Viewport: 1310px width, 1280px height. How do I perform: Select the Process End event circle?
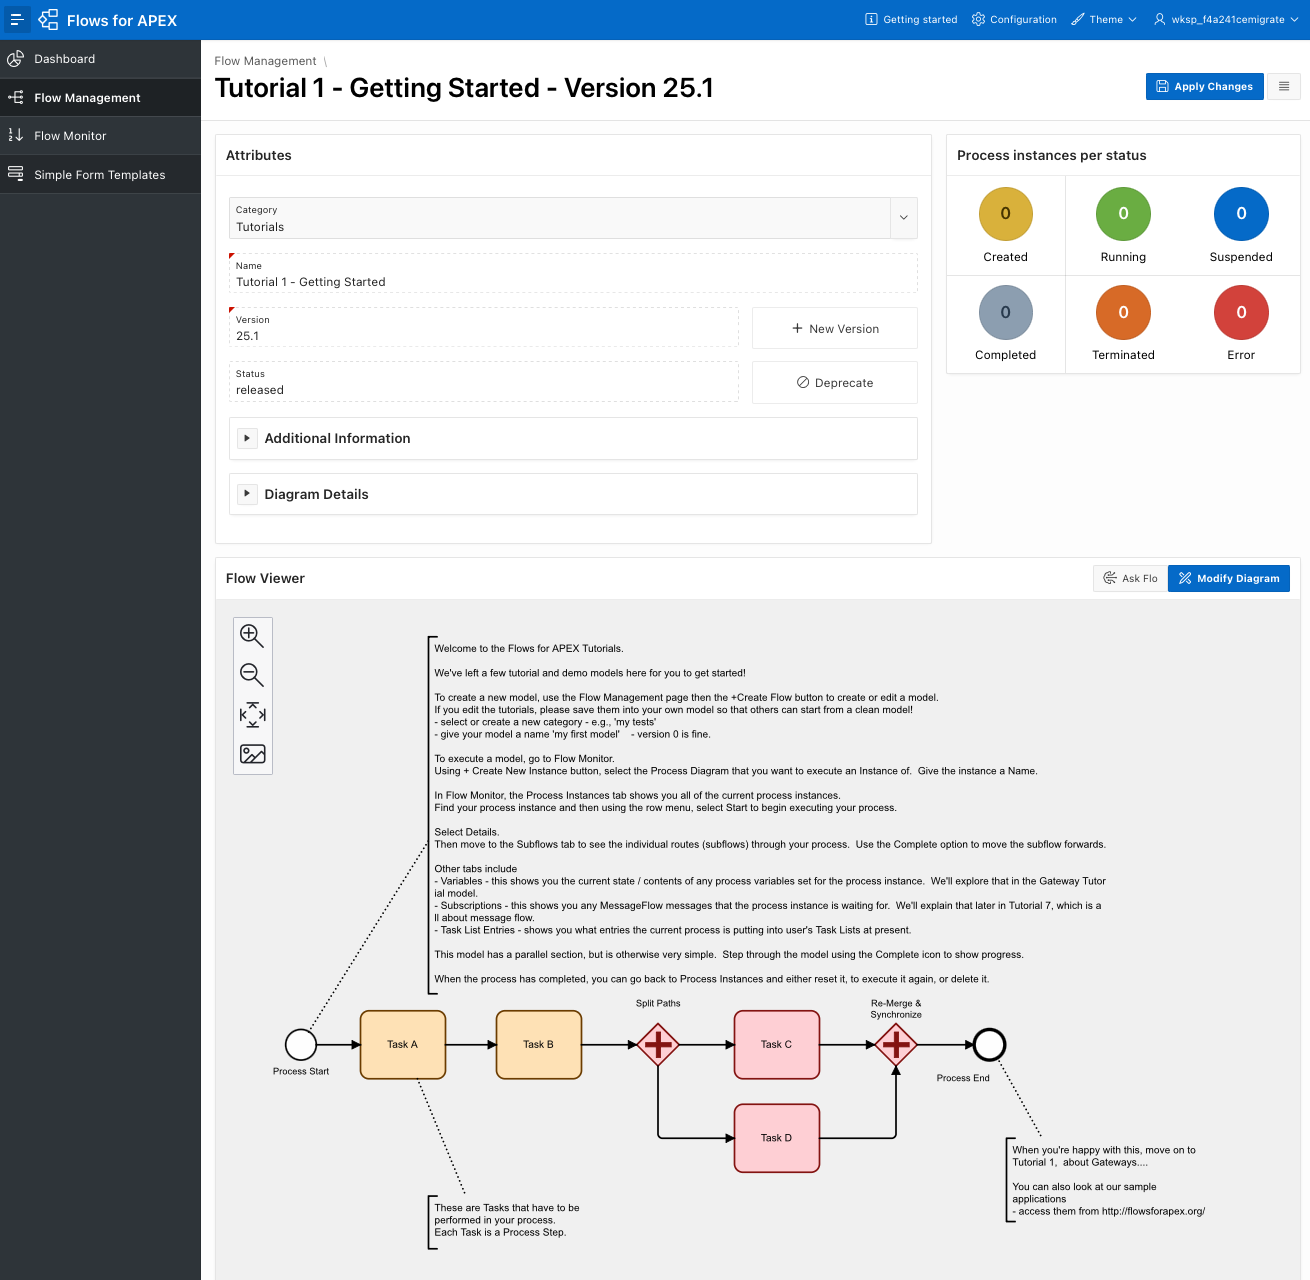click(989, 1045)
